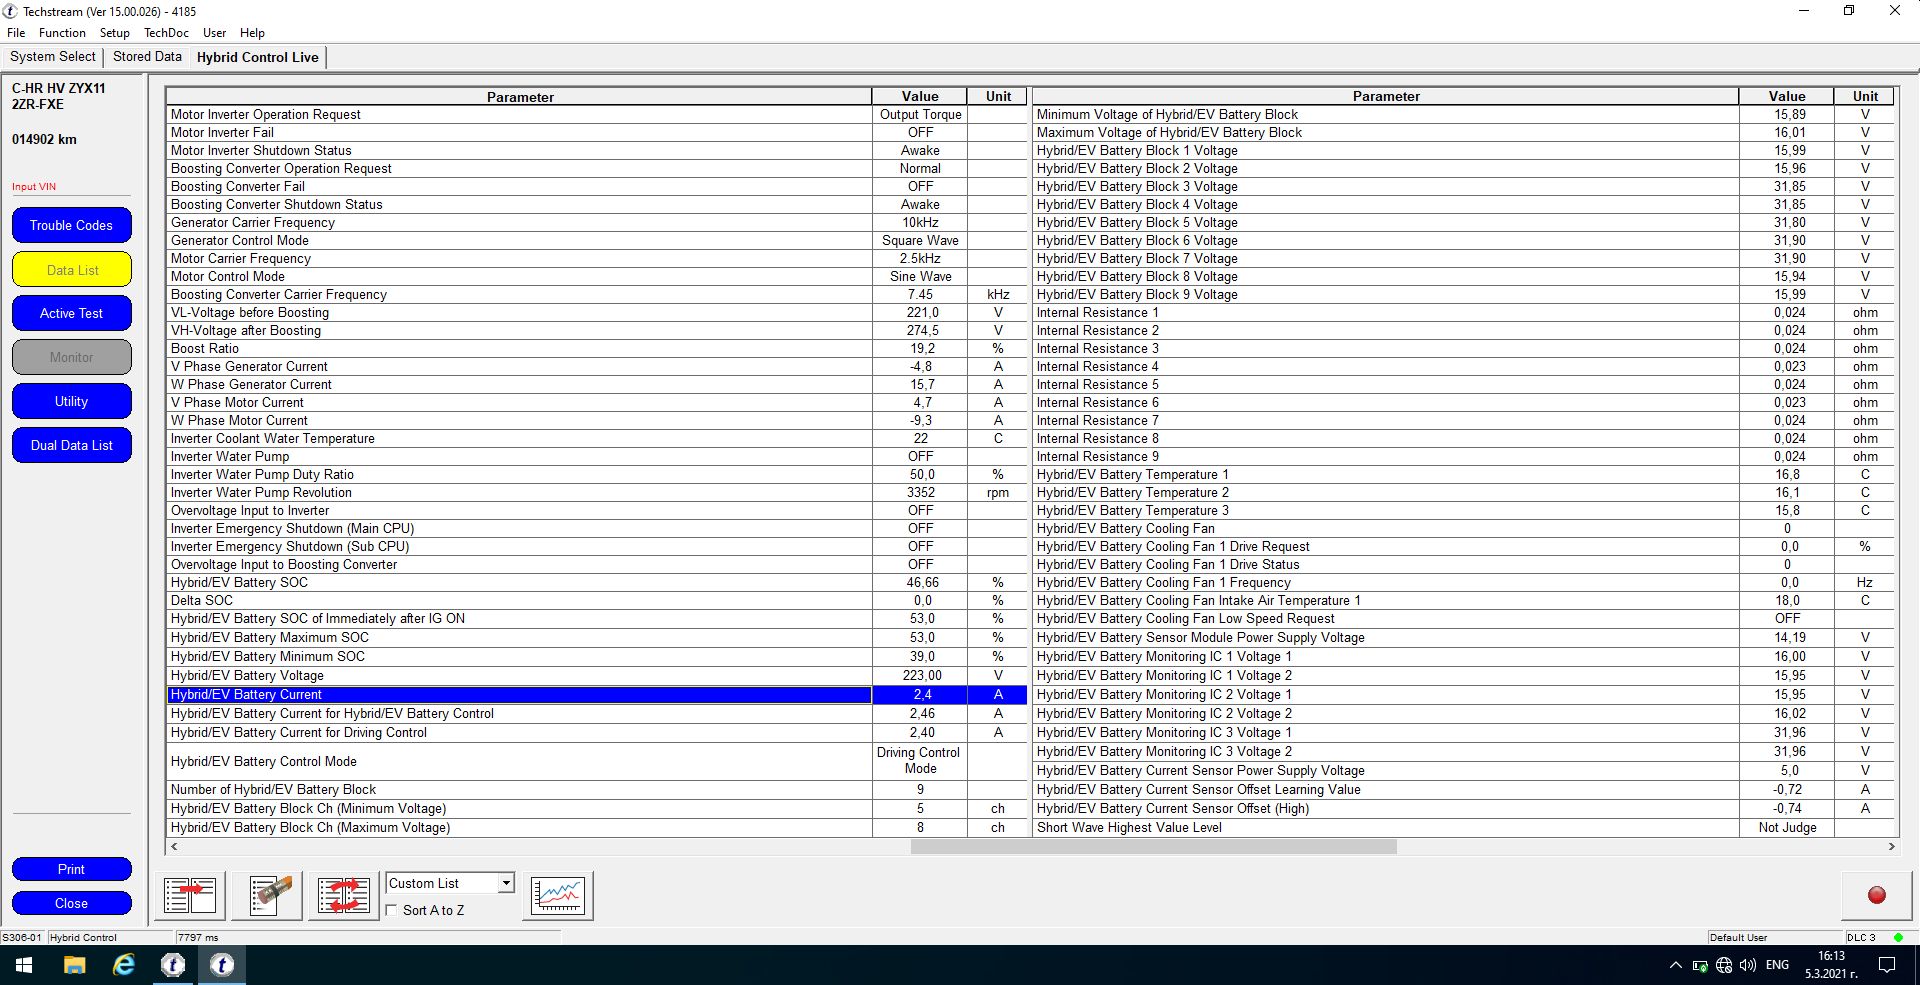Open the Function menu
Viewport: 1920px width, 985px height.
[62, 33]
